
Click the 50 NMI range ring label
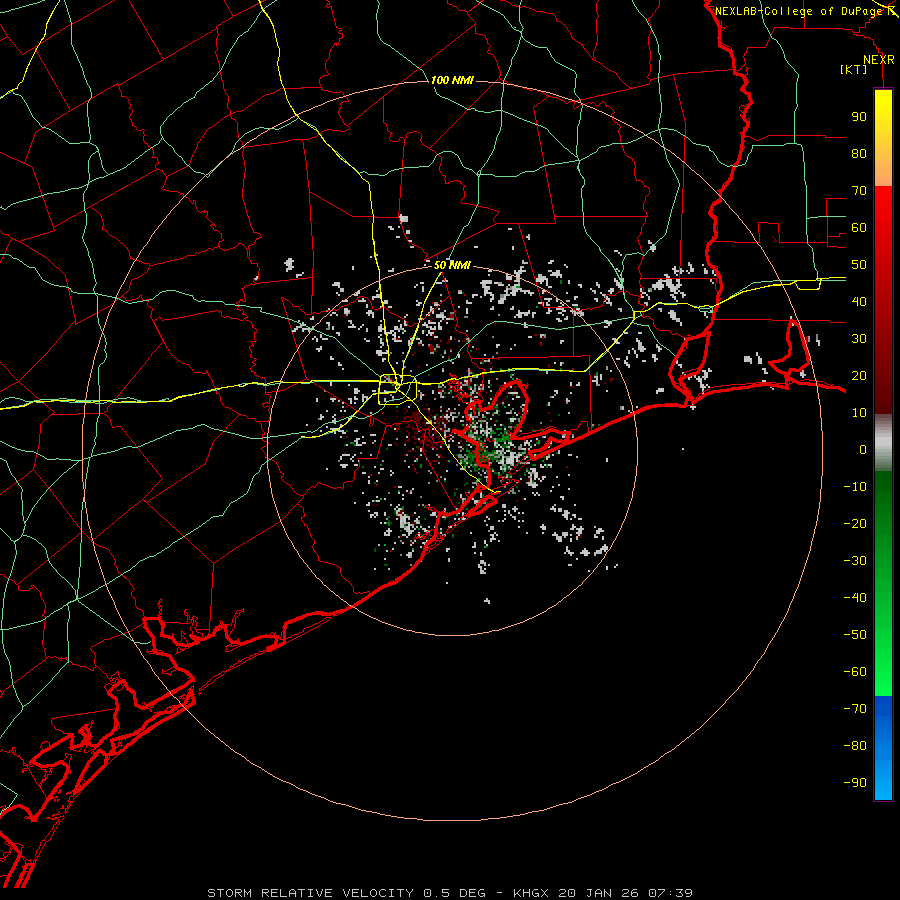click(x=452, y=265)
